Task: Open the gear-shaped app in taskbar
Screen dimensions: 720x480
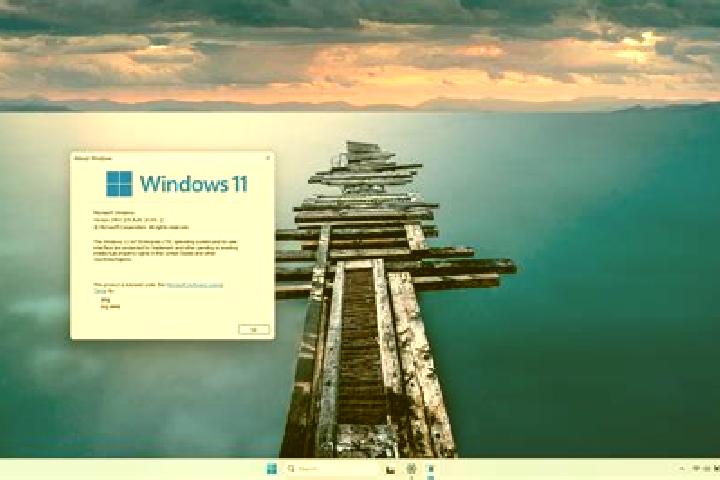Action: (x=411, y=469)
